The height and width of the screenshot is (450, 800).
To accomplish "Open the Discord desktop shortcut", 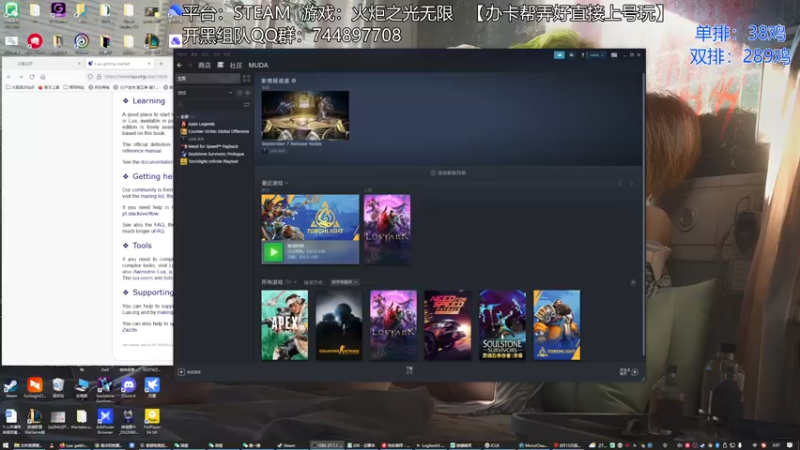I will tap(129, 388).
